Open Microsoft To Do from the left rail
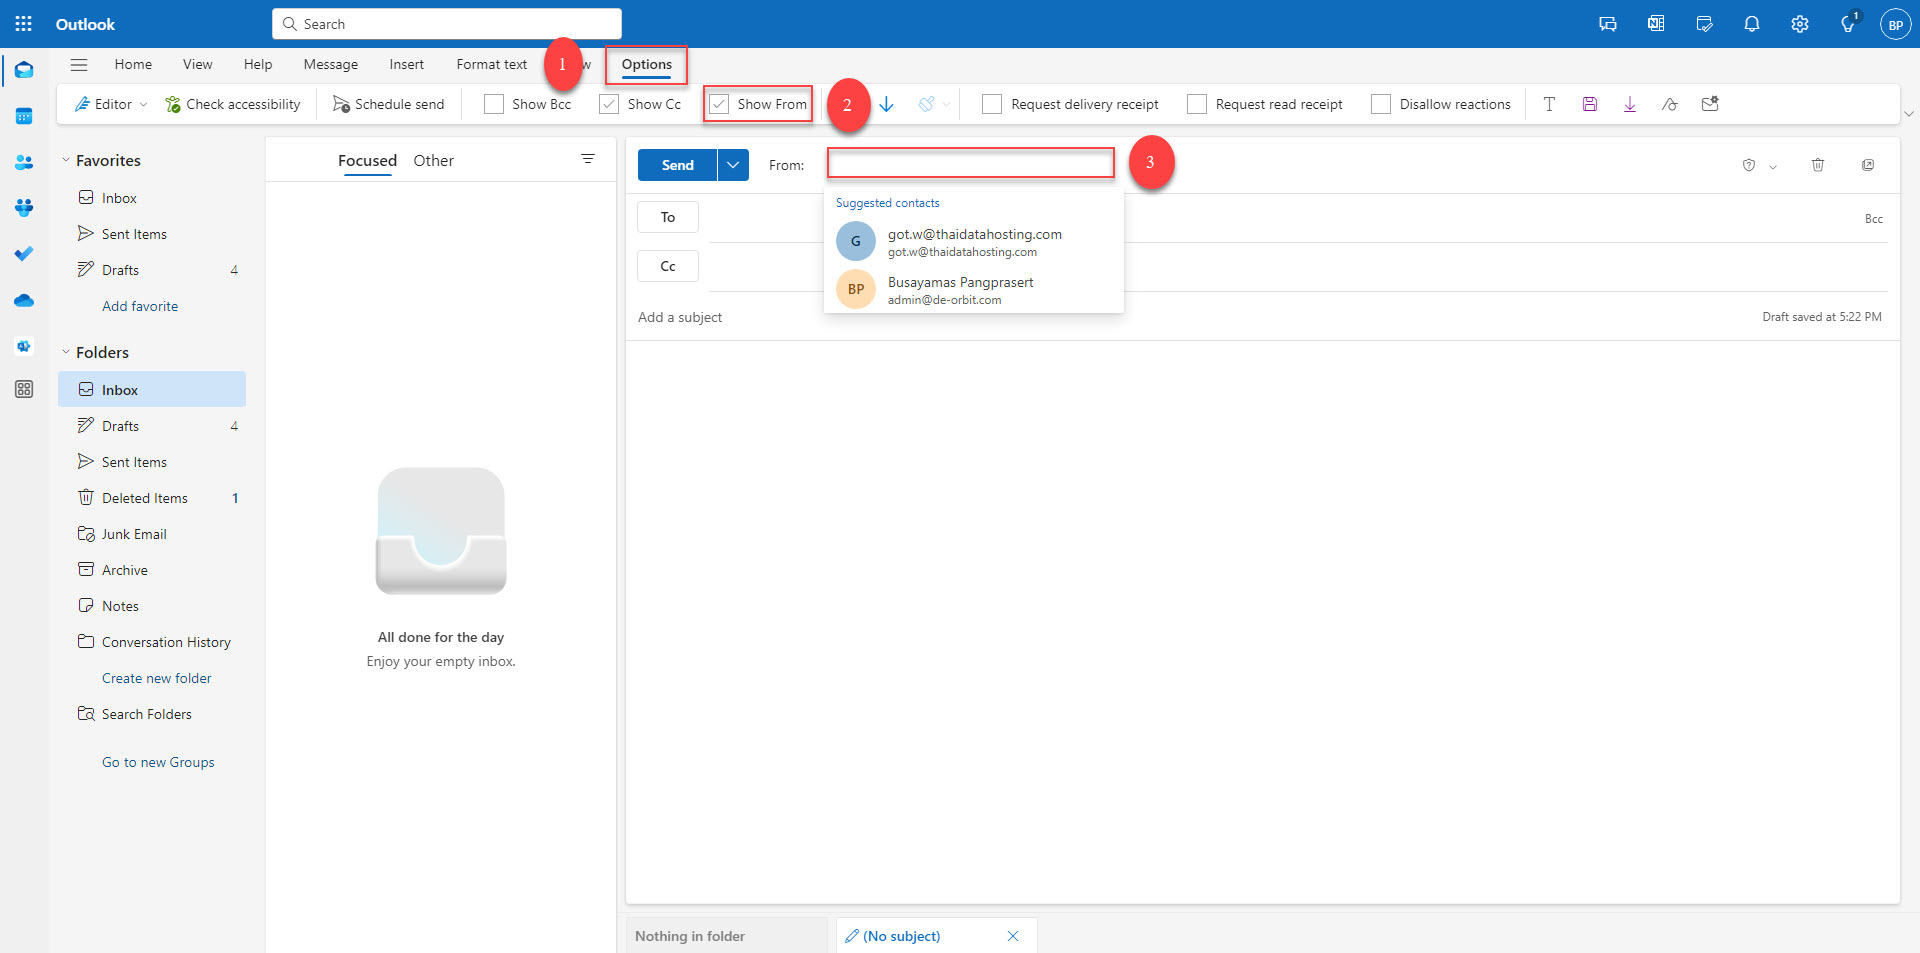The width and height of the screenshot is (1920, 953). (23, 253)
